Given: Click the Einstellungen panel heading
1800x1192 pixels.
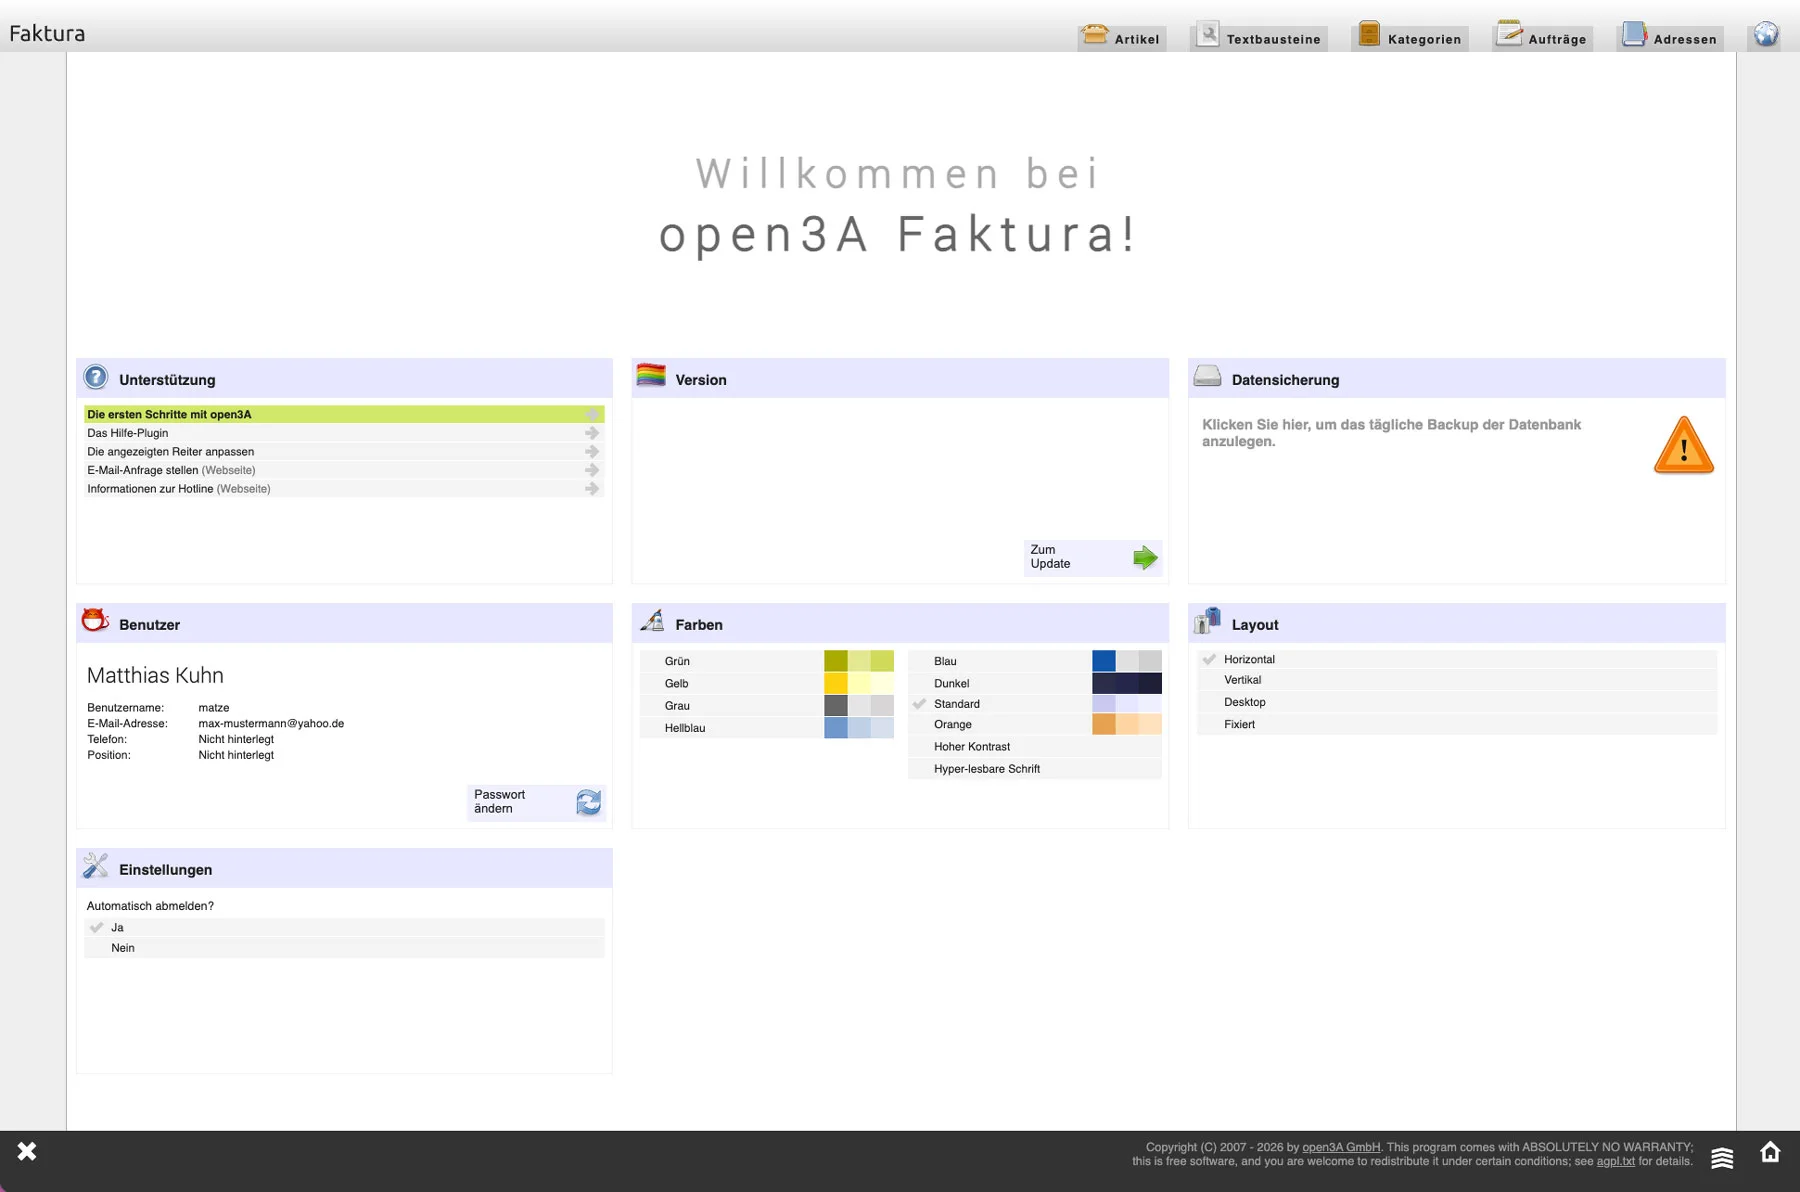Looking at the screenshot, I should [165, 870].
